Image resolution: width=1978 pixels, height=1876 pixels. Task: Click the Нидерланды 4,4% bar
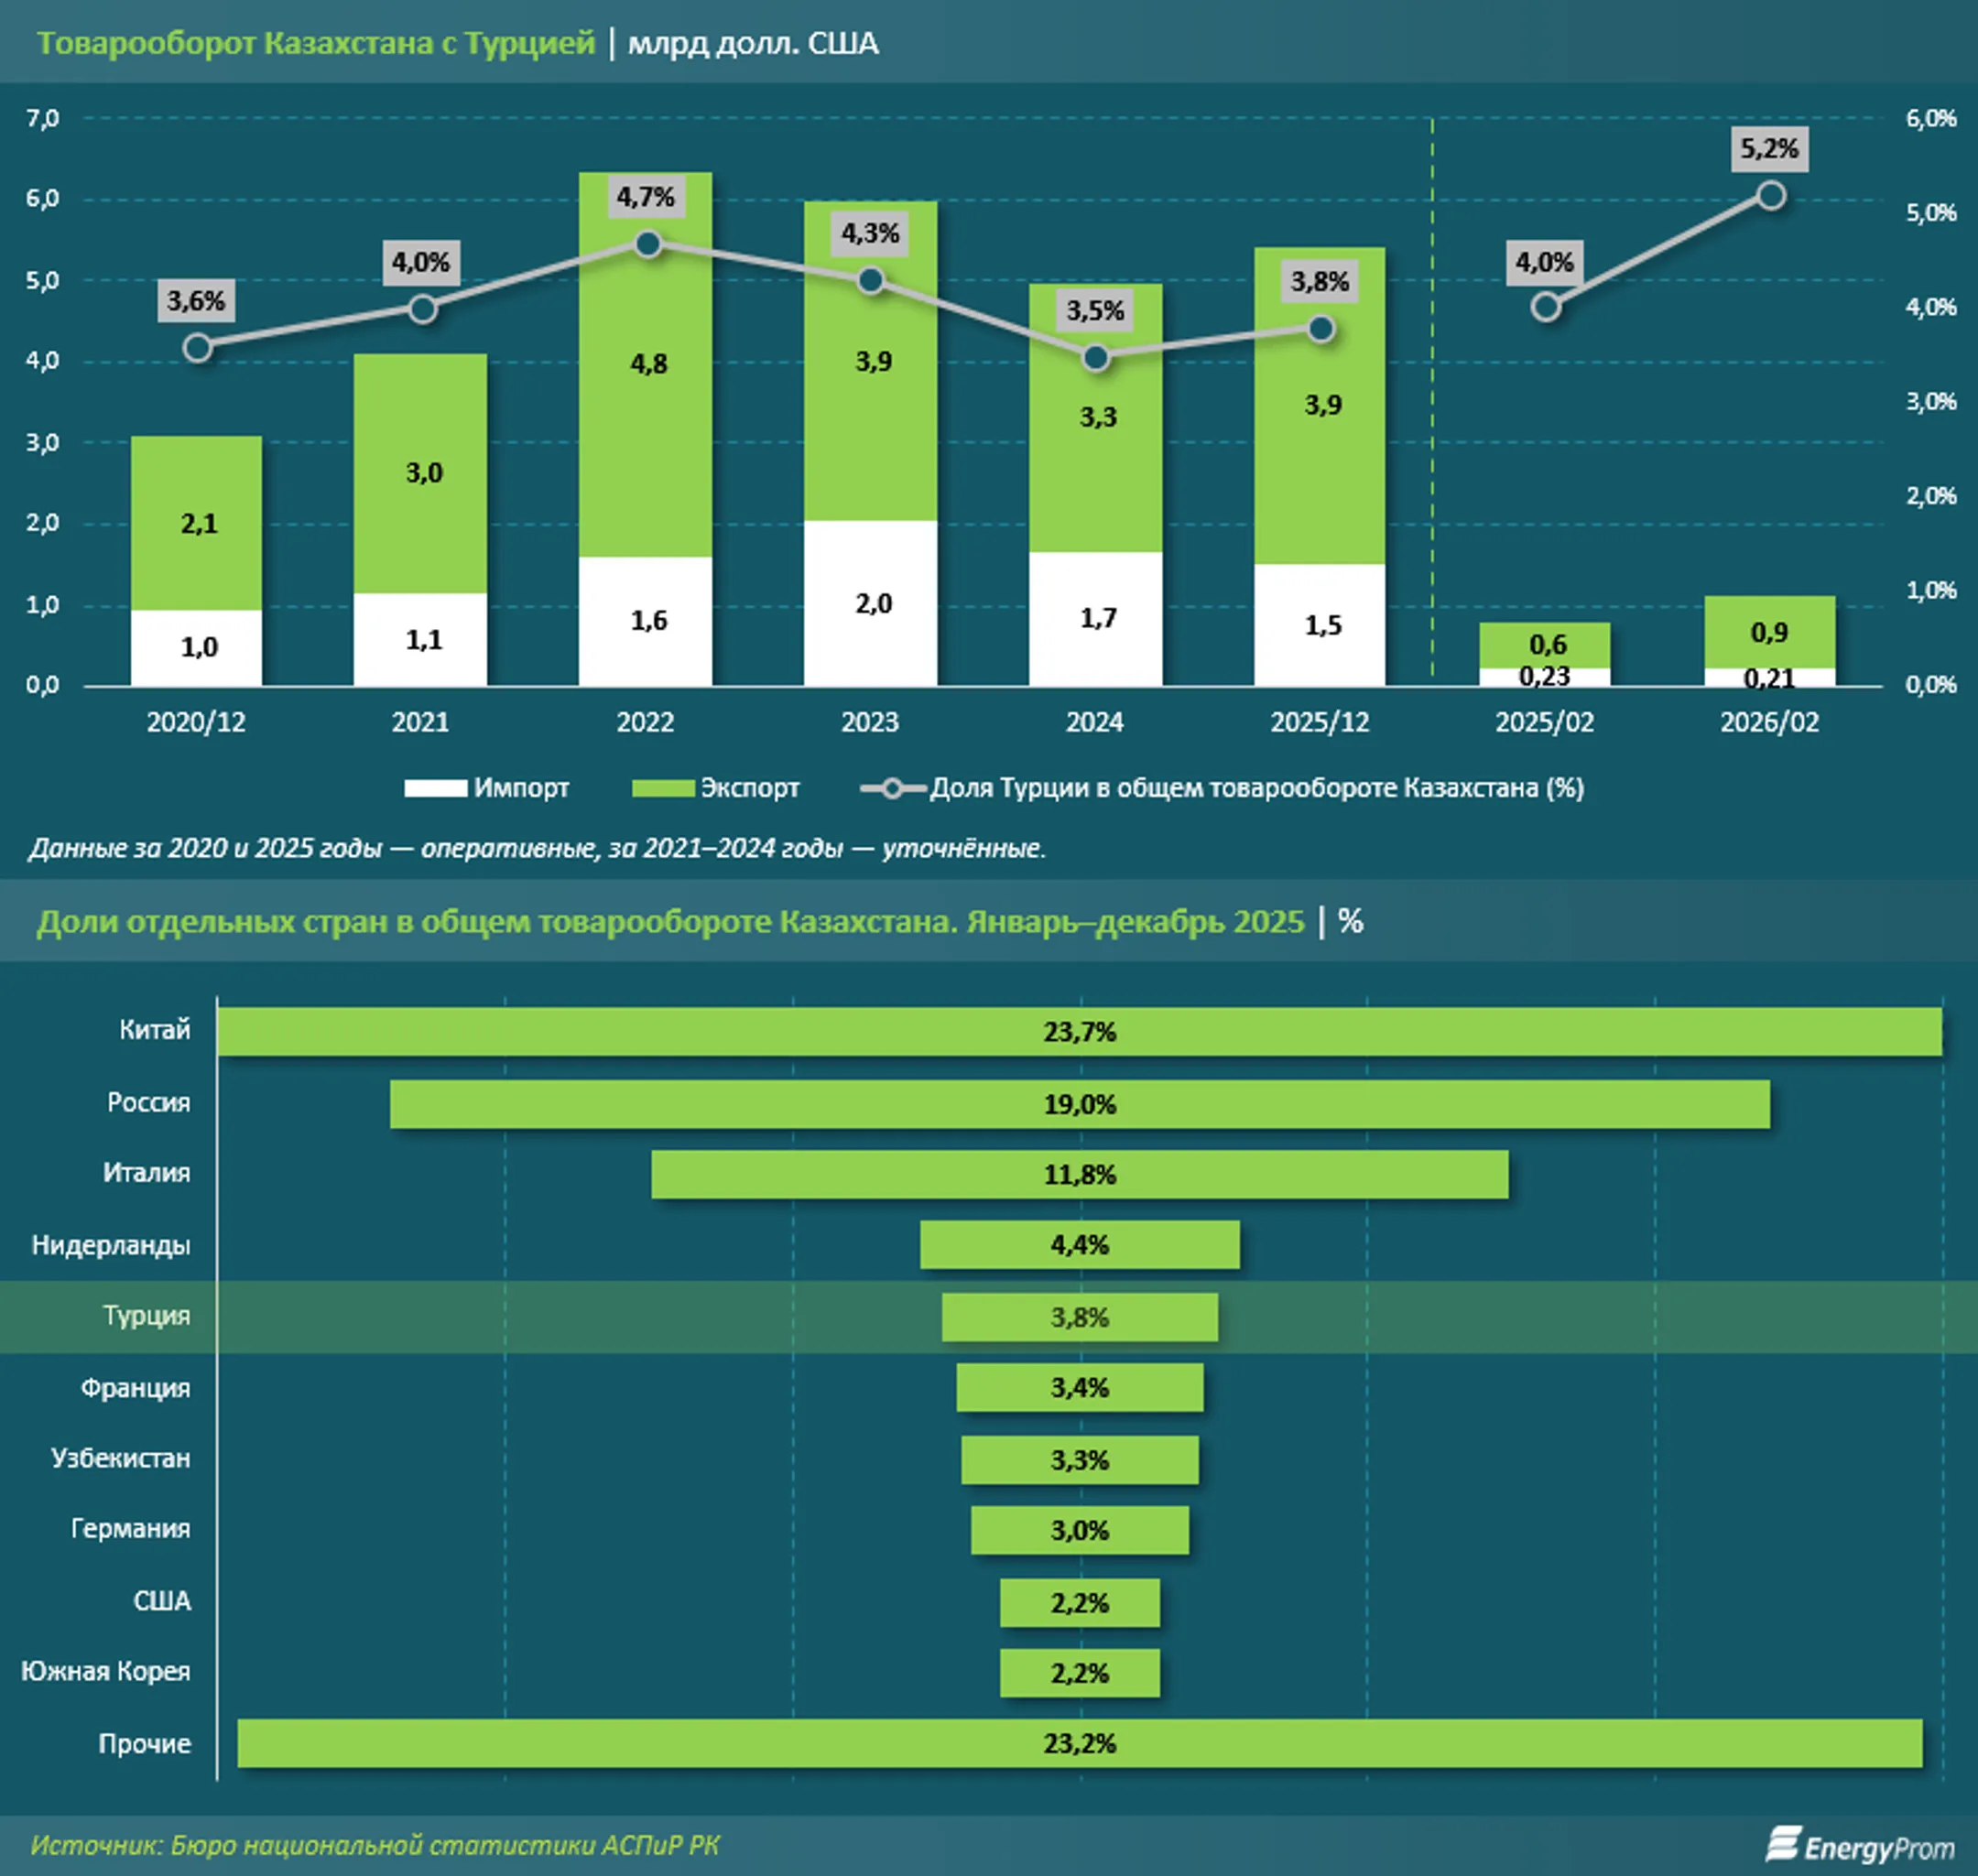coord(1080,1245)
